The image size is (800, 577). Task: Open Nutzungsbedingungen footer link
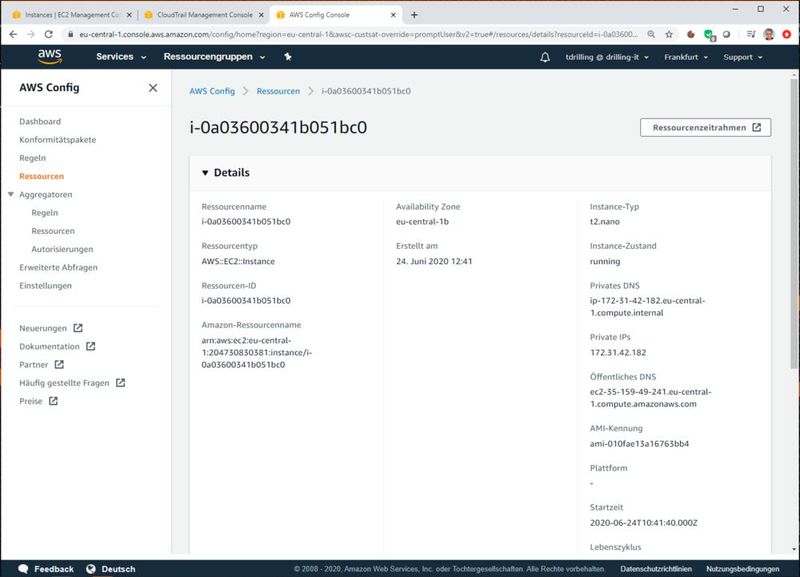tap(743, 569)
